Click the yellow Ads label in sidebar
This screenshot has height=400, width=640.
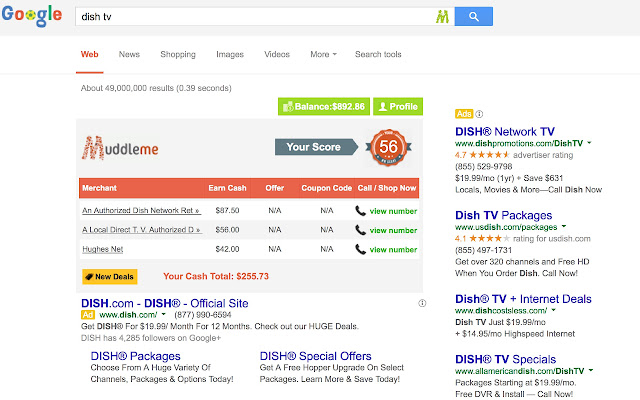click(x=464, y=114)
